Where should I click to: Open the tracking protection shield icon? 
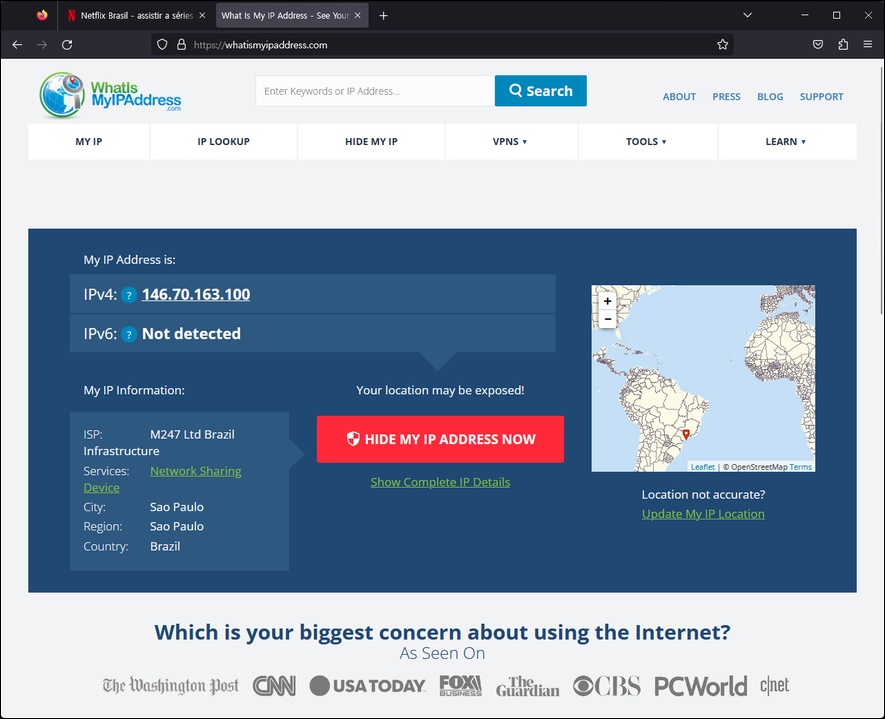click(x=162, y=45)
